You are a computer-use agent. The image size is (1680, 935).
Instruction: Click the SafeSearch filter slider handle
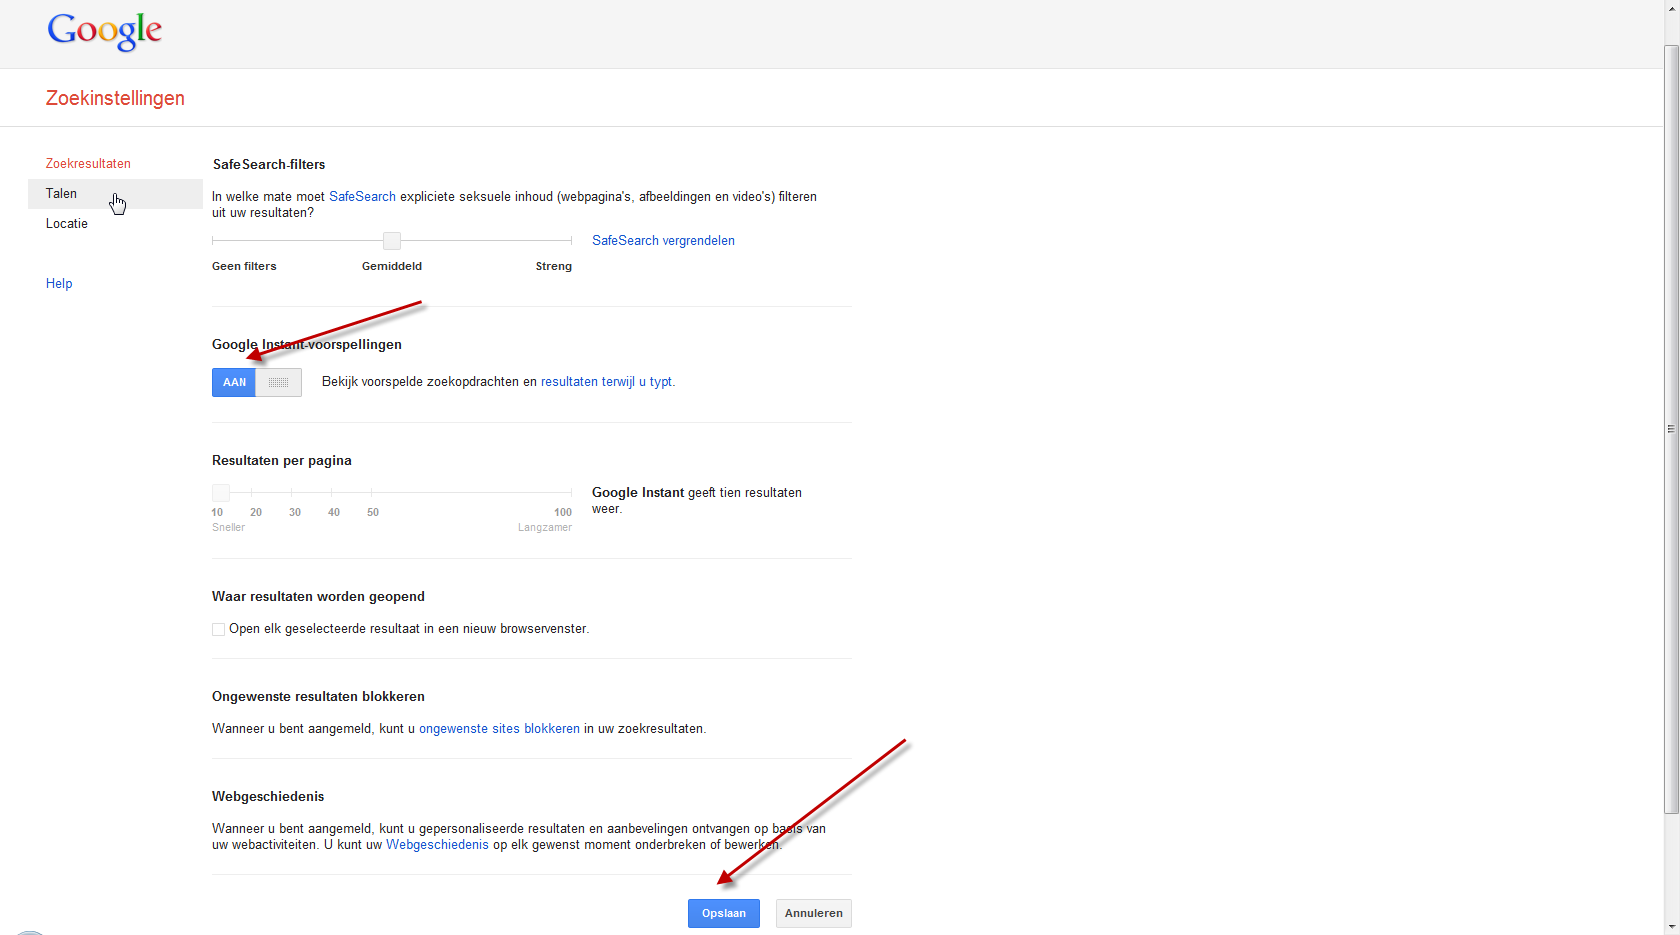pyautogui.click(x=392, y=240)
